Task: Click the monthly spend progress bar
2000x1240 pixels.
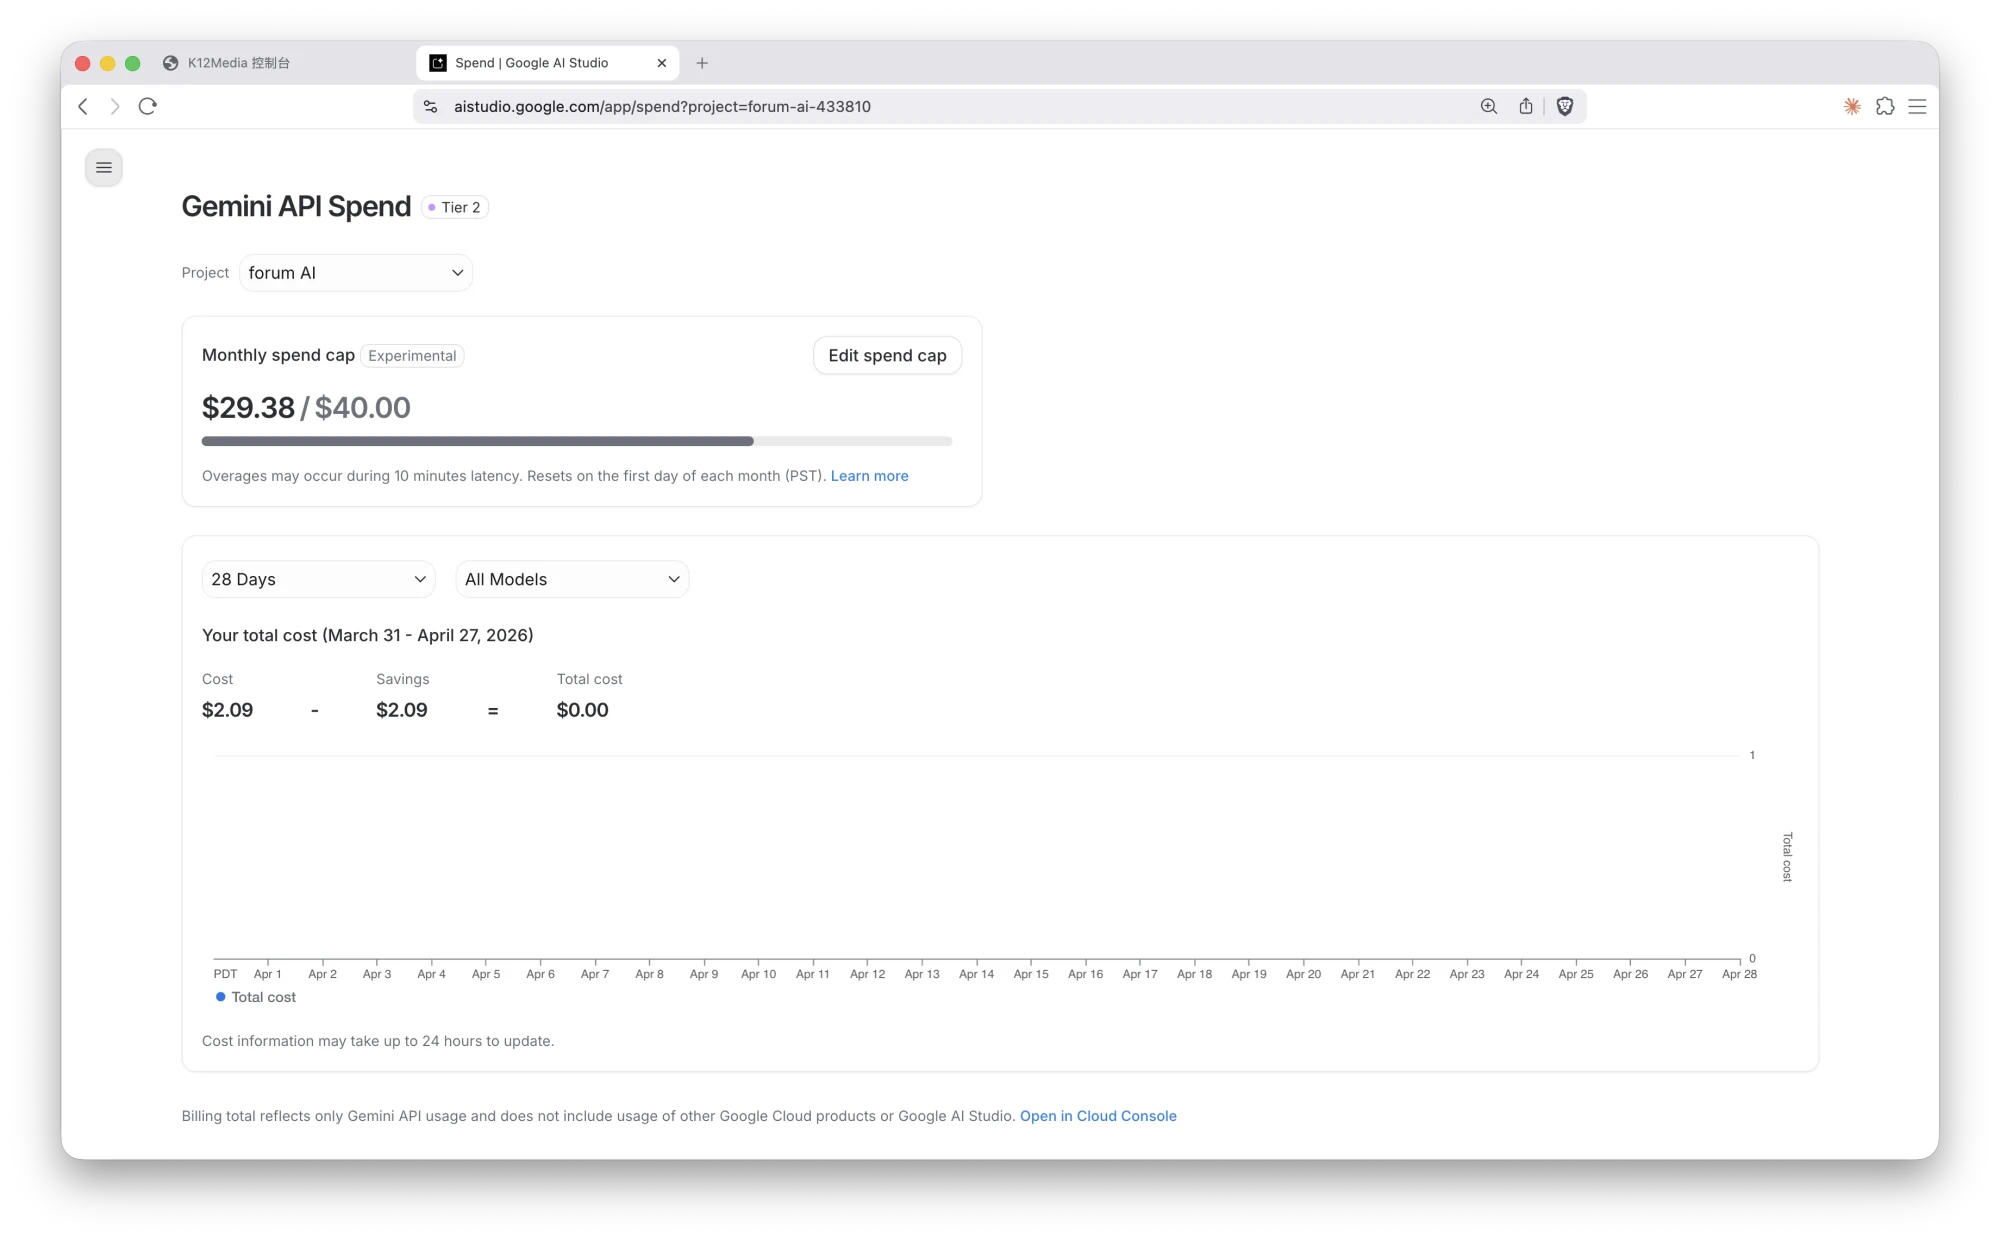Action: tap(576, 440)
